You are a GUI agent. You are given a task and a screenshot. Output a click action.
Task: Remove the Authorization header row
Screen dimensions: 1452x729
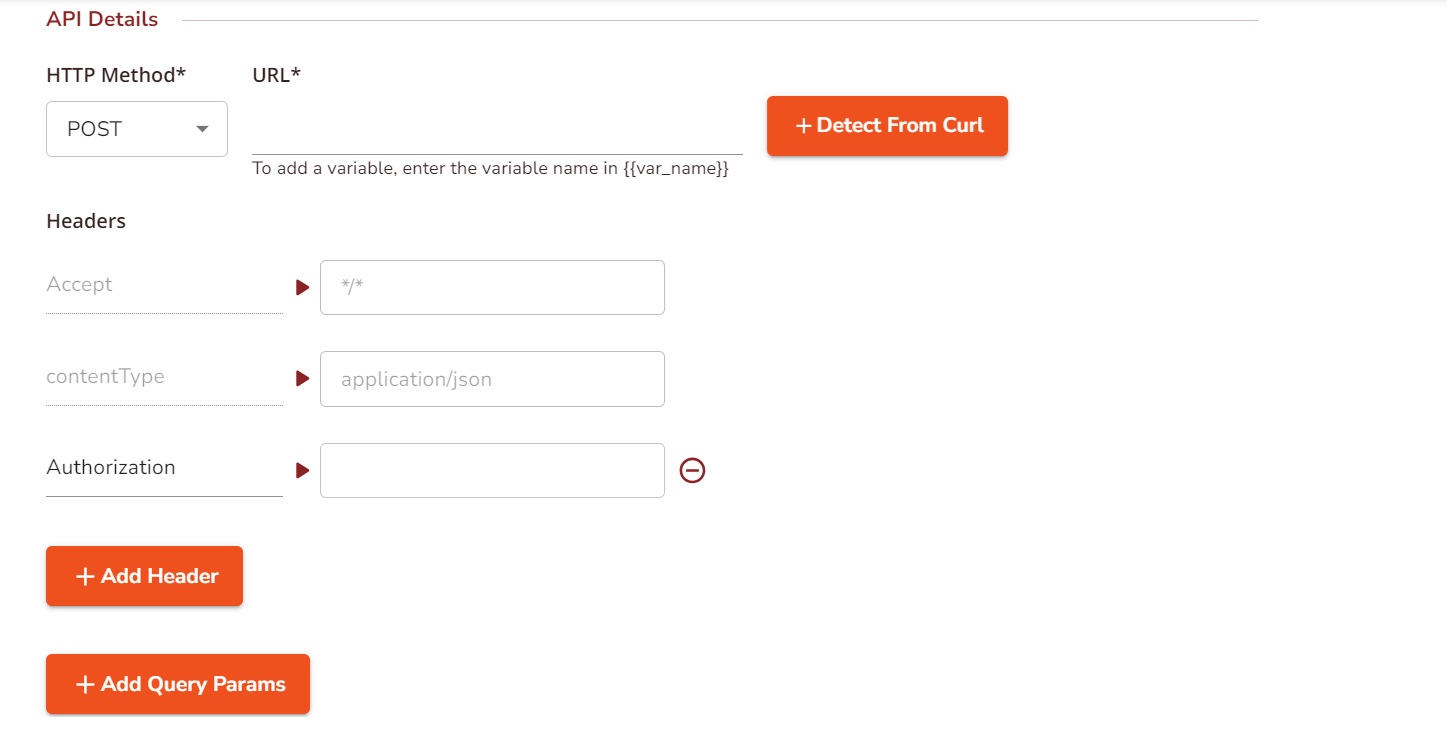tap(692, 470)
